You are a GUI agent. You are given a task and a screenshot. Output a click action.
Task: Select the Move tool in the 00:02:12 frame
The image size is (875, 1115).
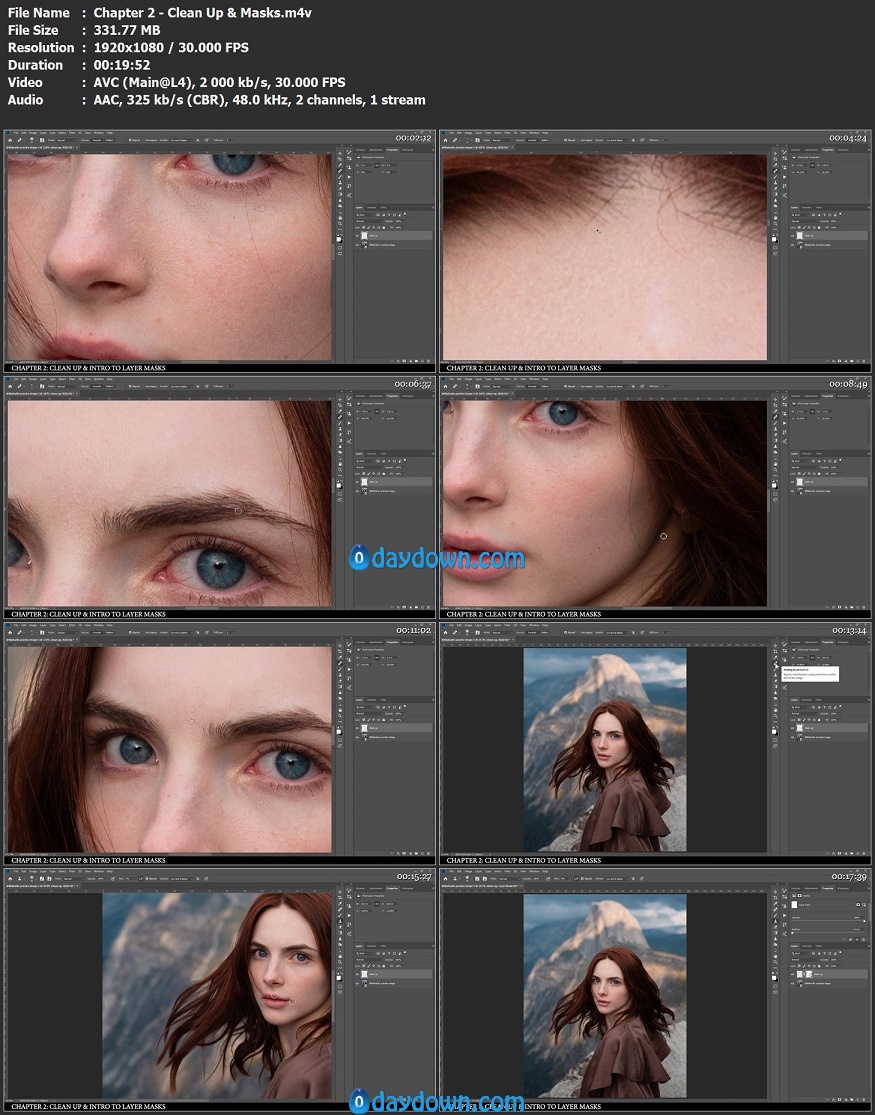[x=340, y=154]
